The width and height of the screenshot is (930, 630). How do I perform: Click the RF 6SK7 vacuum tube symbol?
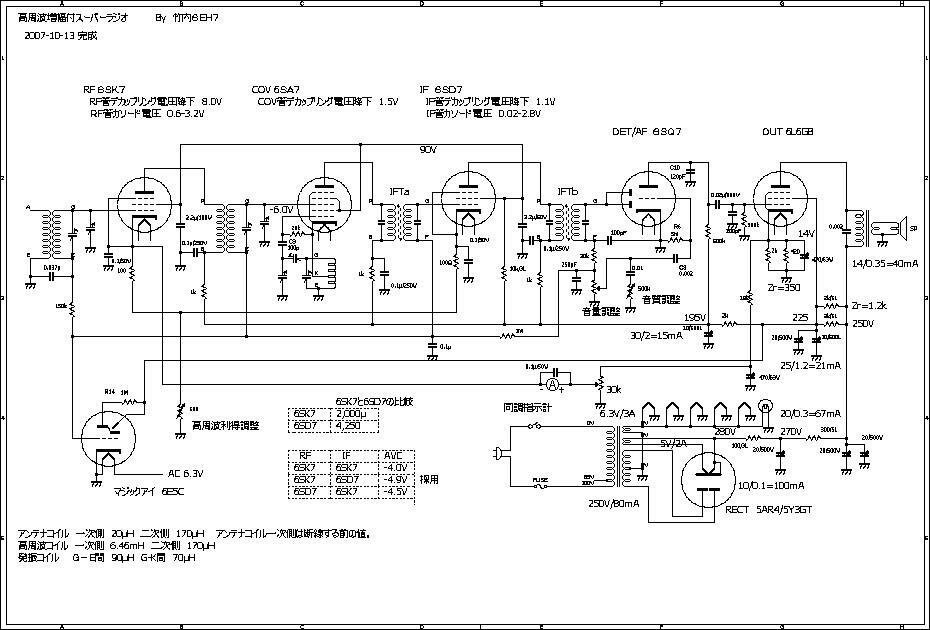coord(144,203)
